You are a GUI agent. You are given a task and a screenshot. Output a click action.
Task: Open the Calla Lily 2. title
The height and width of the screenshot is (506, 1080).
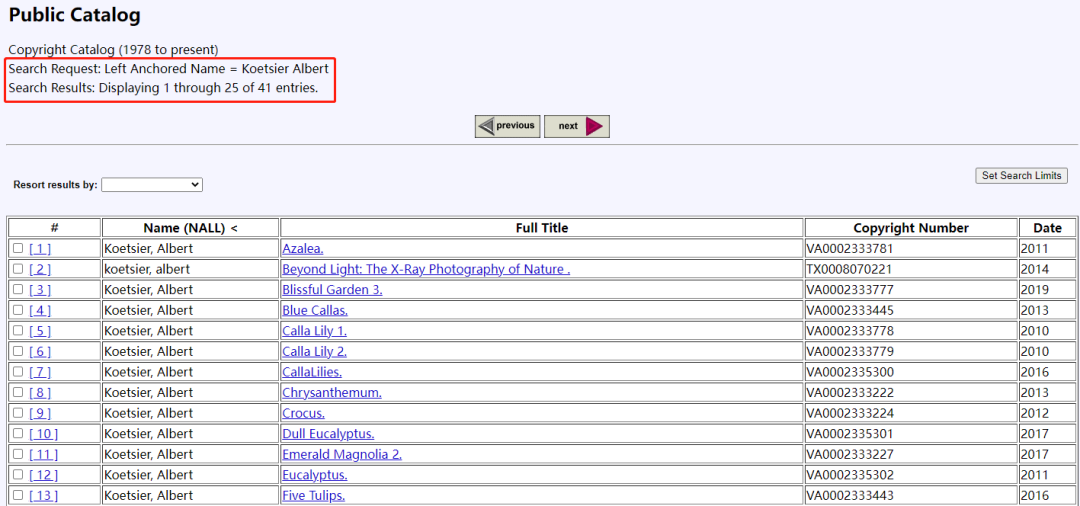pos(314,352)
